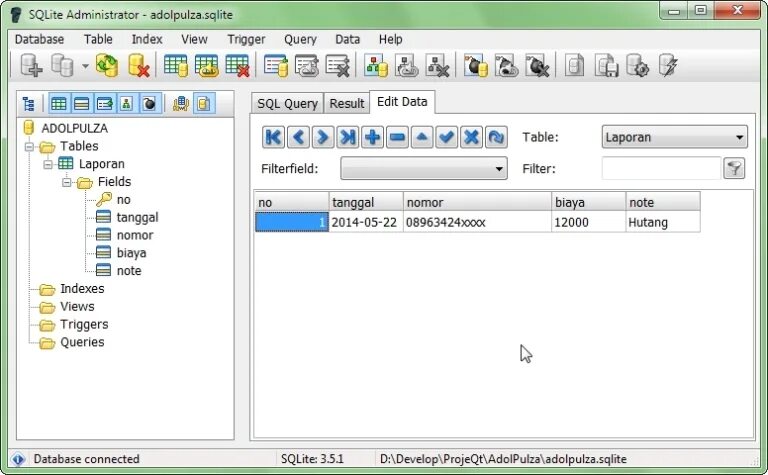Switch to the SQL Query tab
Viewport: 768px width, 475px height.
[x=288, y=103]
